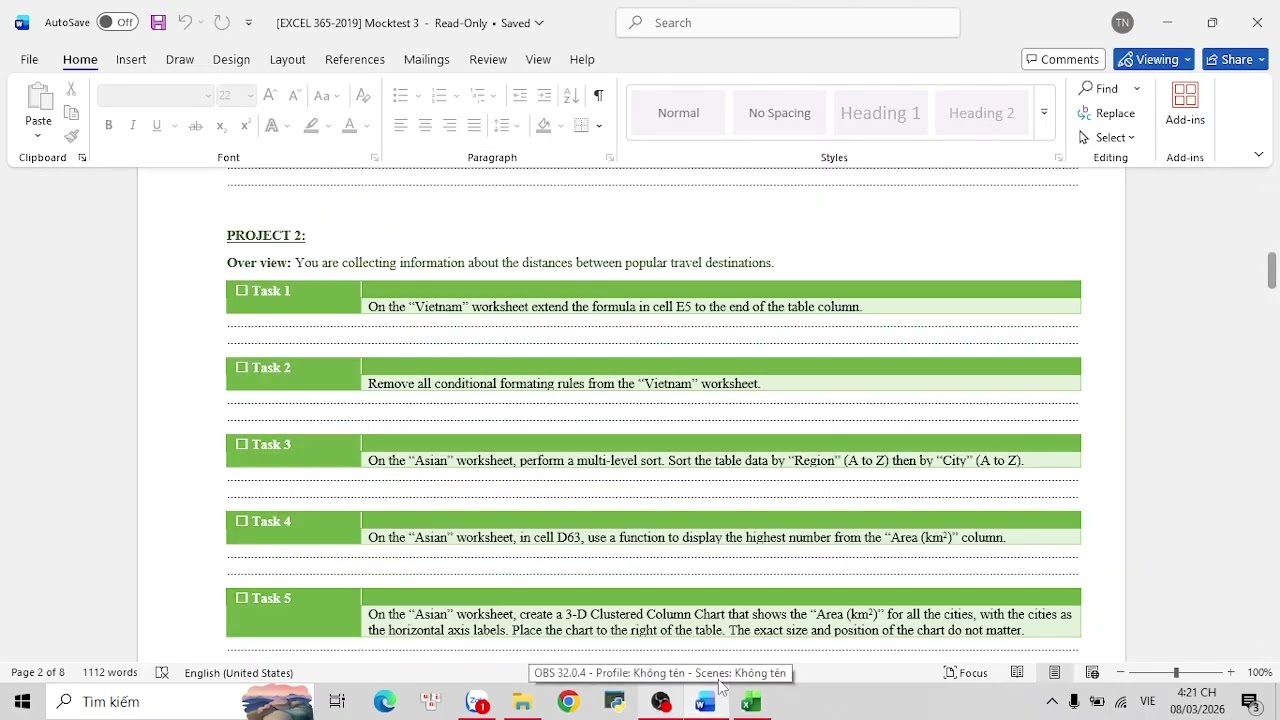This screenshot has width=1280, height=720.
Task: Click the Zoom In plus button
Action: tap(1230, 672)
